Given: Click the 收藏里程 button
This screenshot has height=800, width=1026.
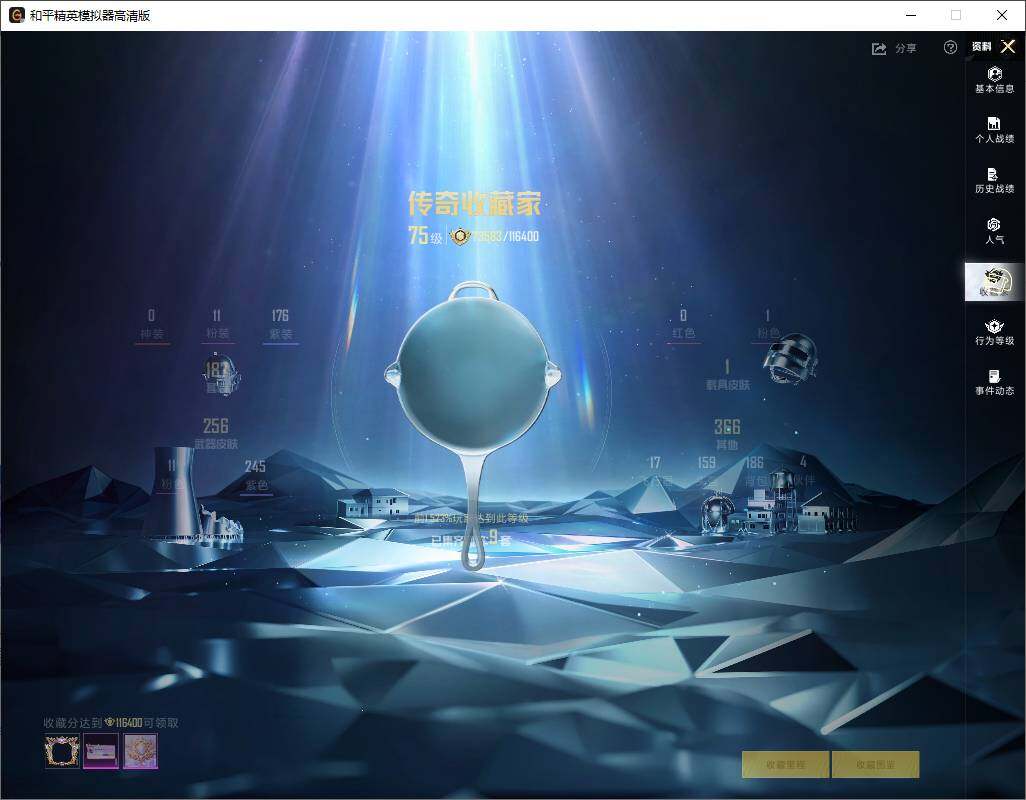Looking at the screenshot, I should [785, 764].
